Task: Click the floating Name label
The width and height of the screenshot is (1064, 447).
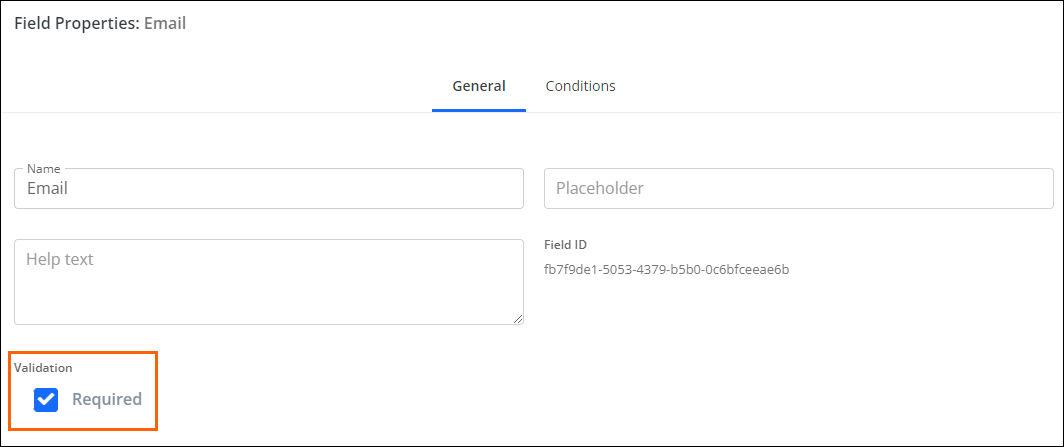Action: coord(43,169)
